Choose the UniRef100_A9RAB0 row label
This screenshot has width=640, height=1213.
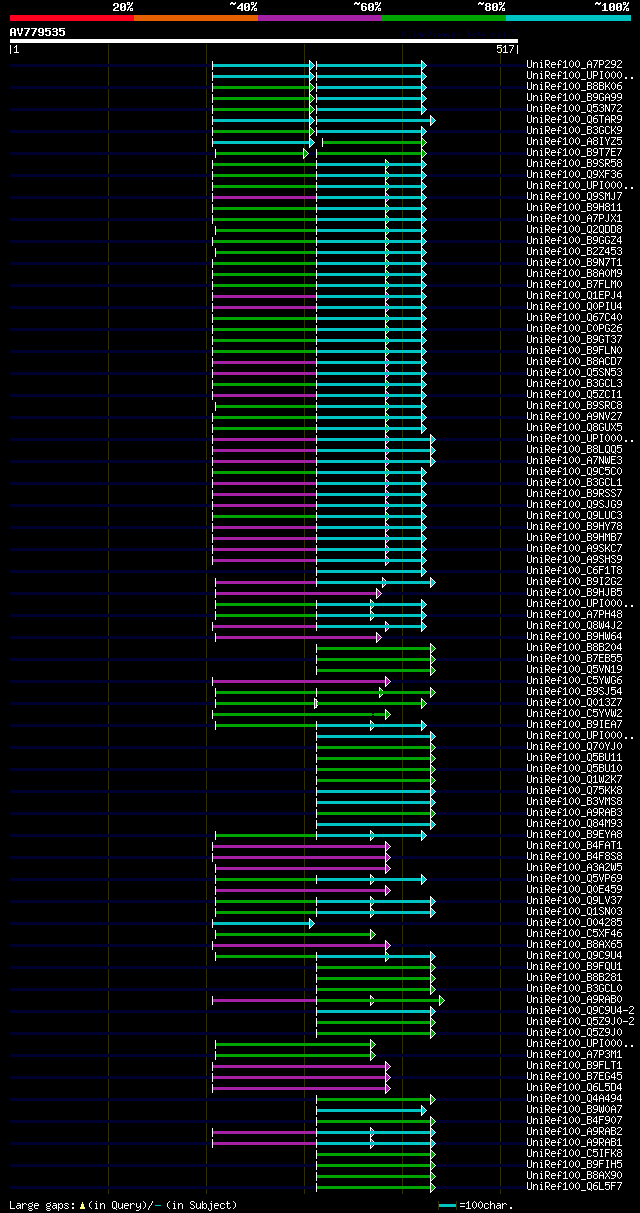[x=576, y=999]
